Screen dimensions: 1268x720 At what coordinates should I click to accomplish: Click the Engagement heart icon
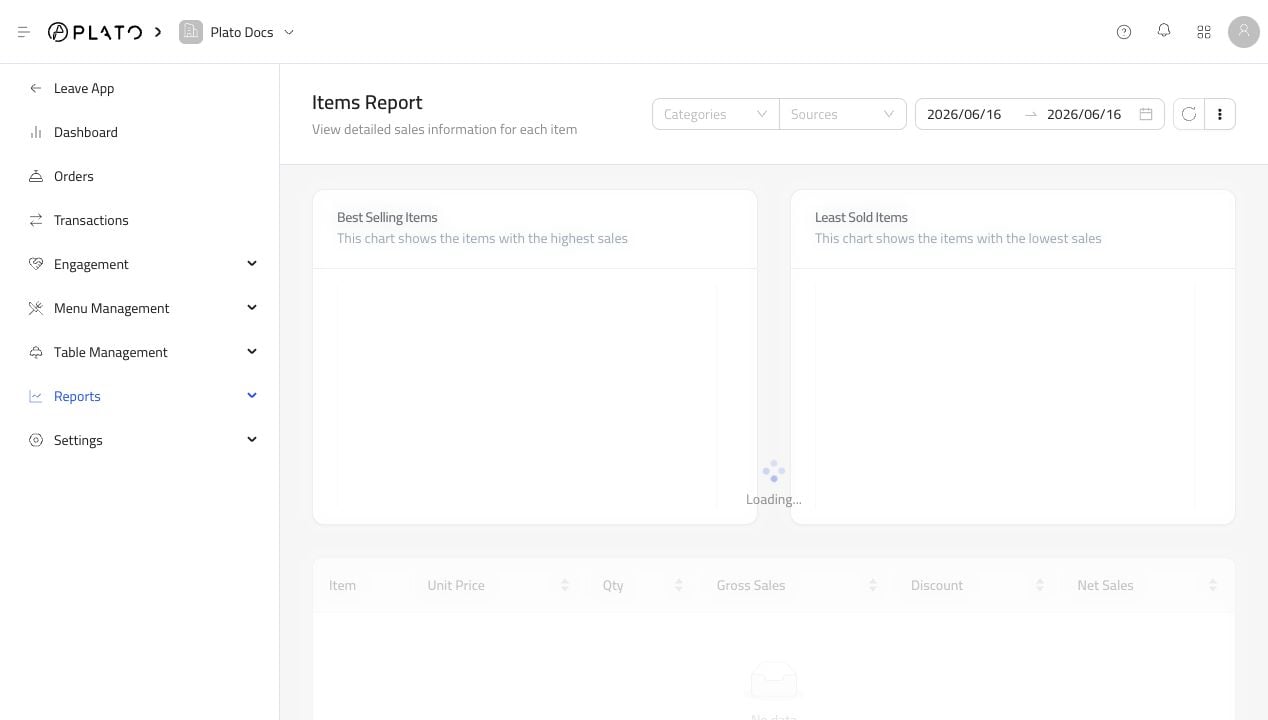click(x=36, y=264)
